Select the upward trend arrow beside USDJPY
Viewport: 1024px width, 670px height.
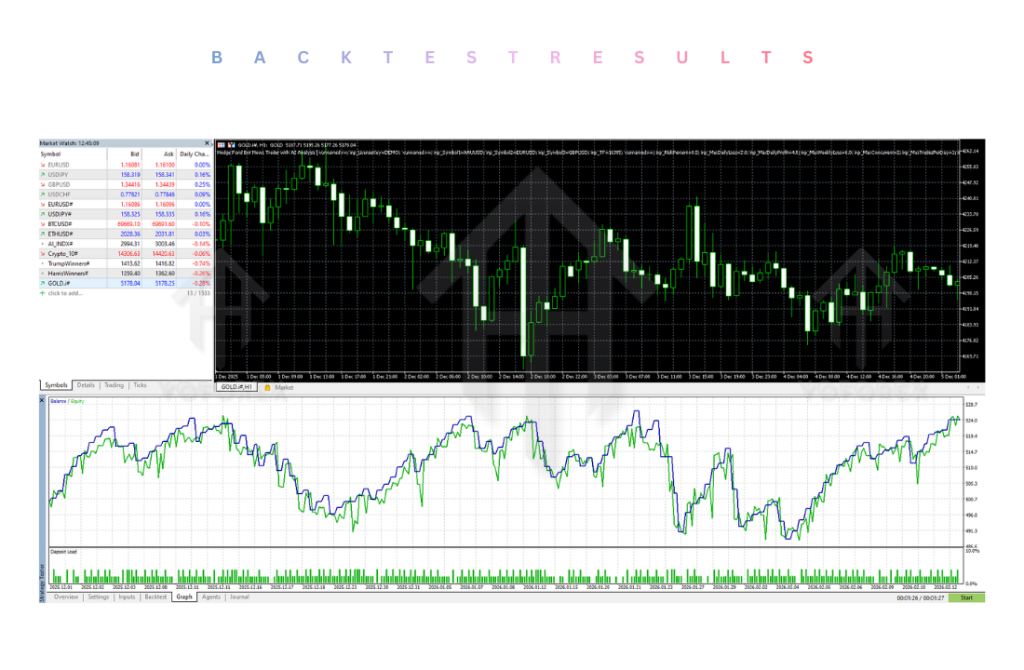(x=43, y=174)
